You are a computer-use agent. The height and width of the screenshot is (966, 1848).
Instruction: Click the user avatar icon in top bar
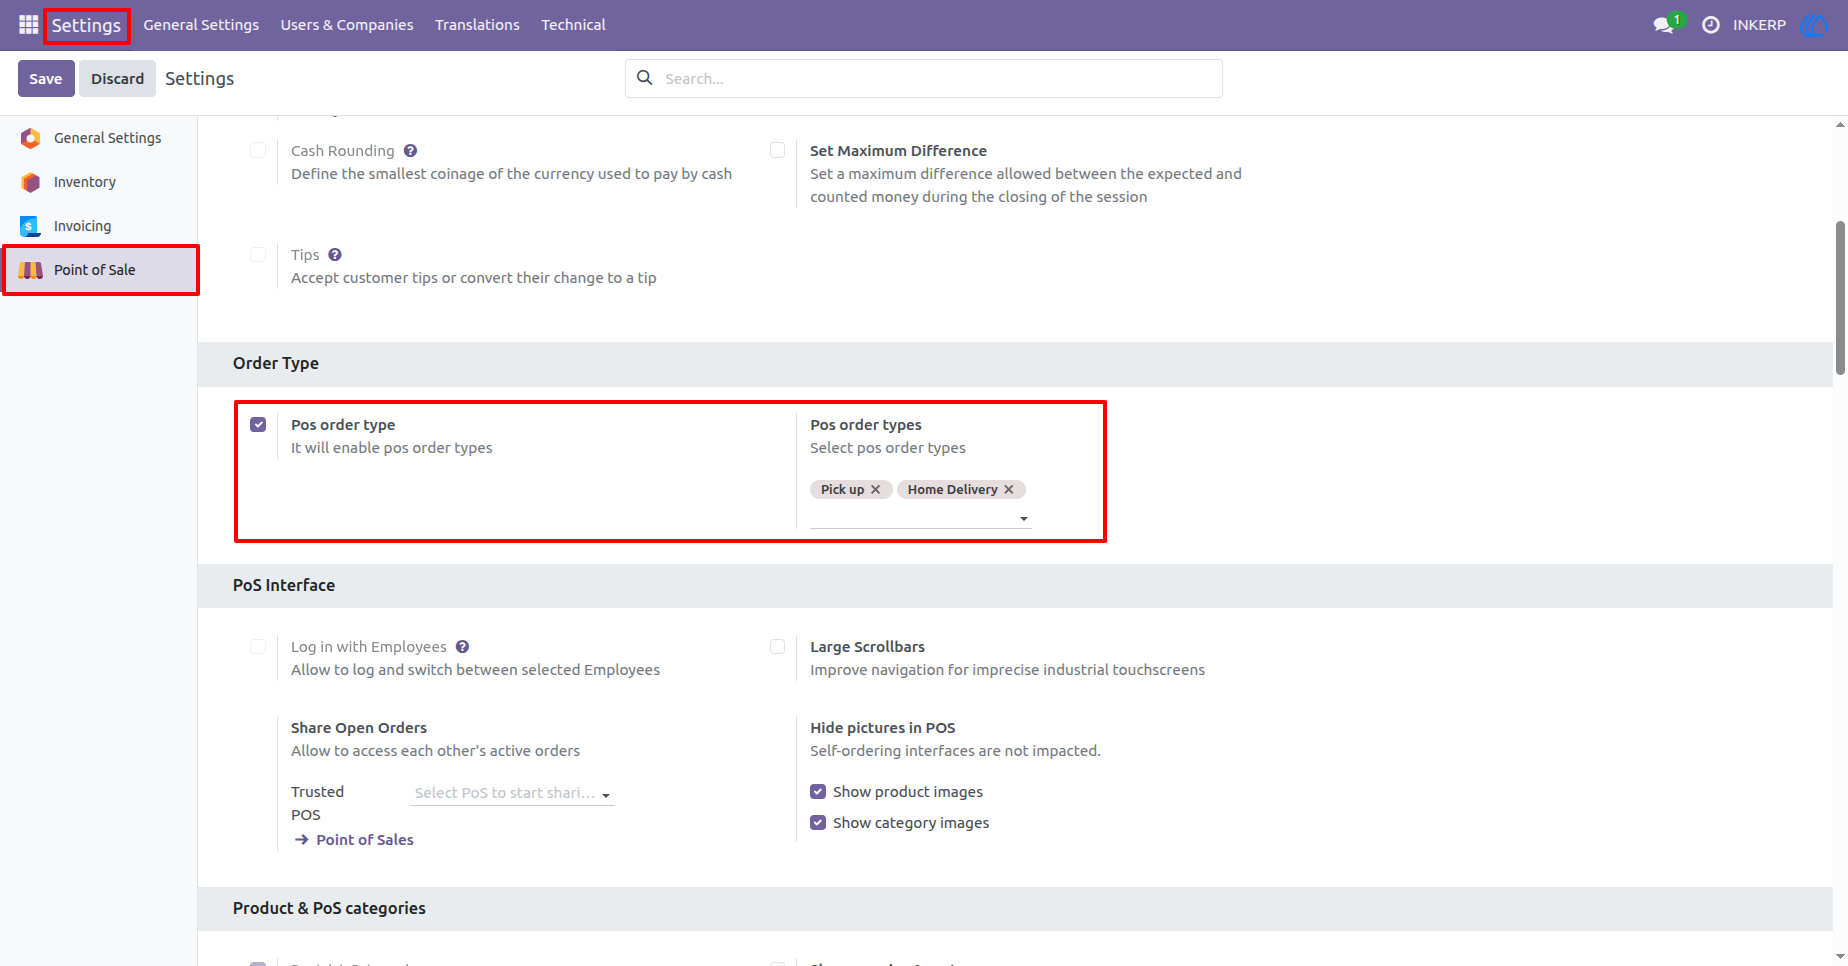point(1814,25)
